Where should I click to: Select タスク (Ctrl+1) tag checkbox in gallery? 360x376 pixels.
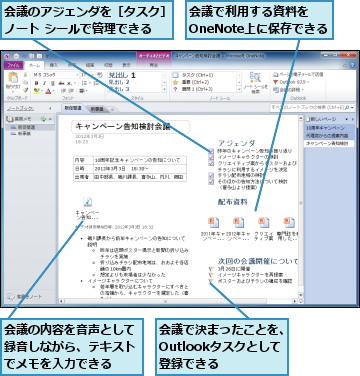click(175, 75)
